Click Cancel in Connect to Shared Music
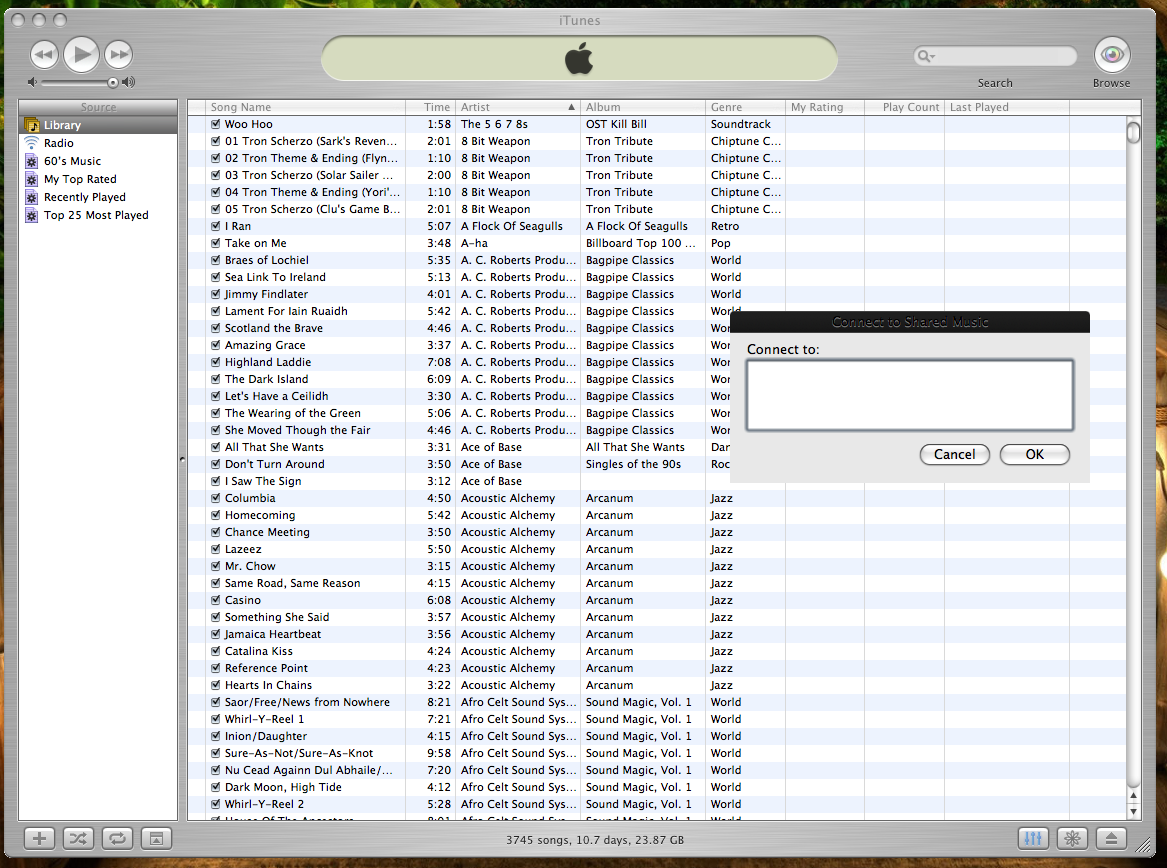Screen dimensions: 1167x868 pyautogui.click(x=954, y=455)
